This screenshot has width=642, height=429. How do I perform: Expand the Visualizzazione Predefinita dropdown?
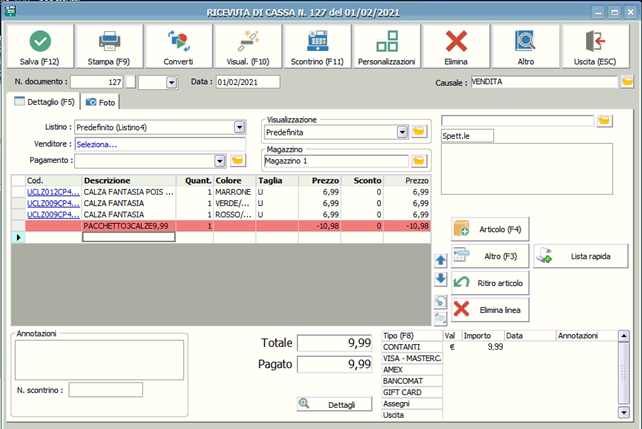point(402,132)
